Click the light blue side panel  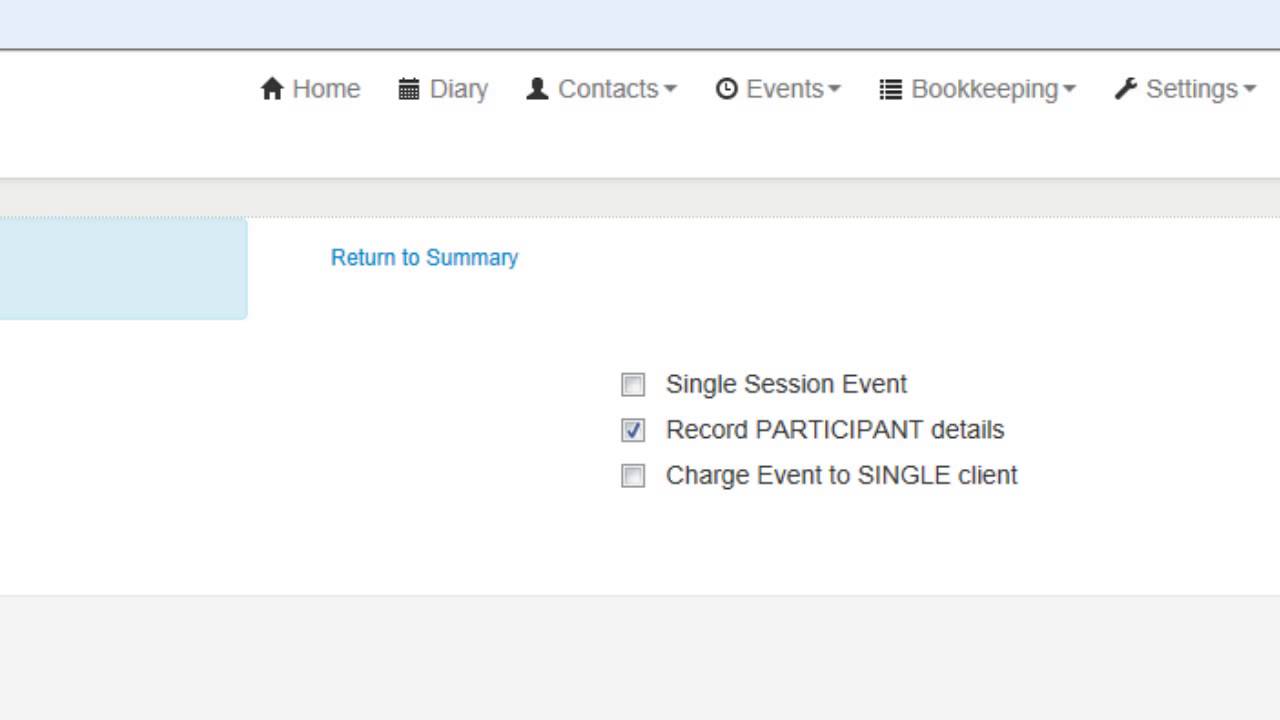(x=122, y=268)
